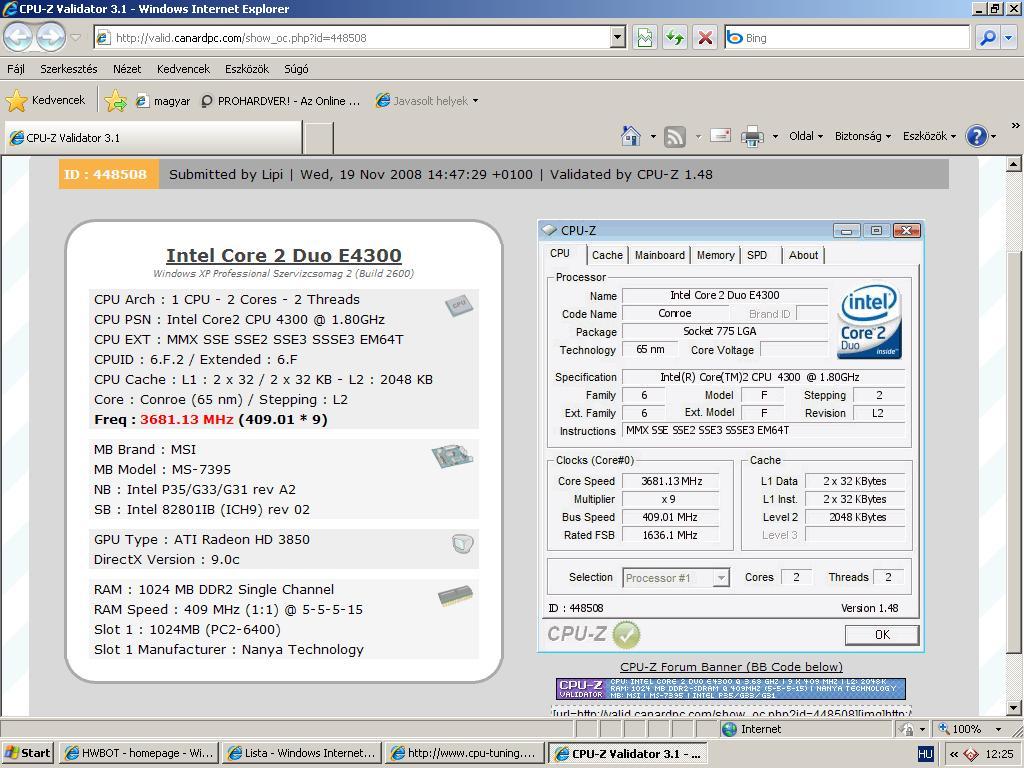Screen dimensions: 1024x768
Task: Go to Home page icon
Action: click(631, 136)
